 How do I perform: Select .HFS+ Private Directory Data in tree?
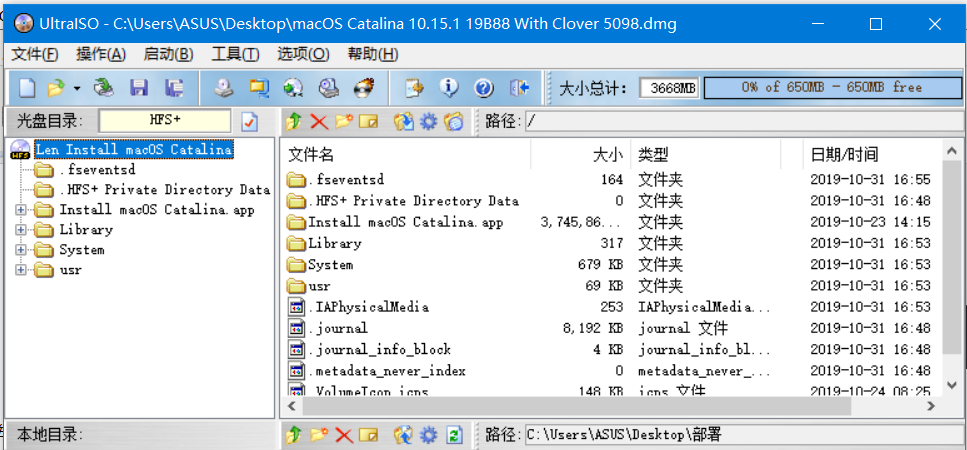(x=165, y=190)
